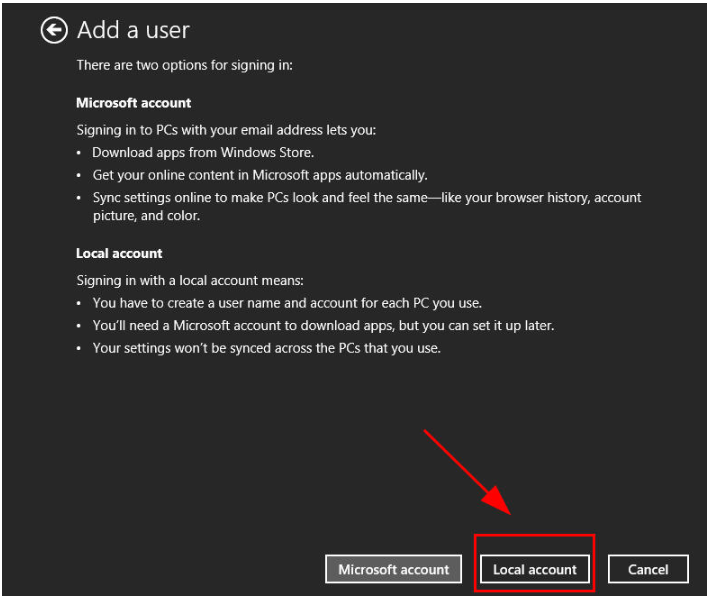Click 'You have to create a user name' bullet
The height and width of the screenshot is (597, 710).
(287, 303)
